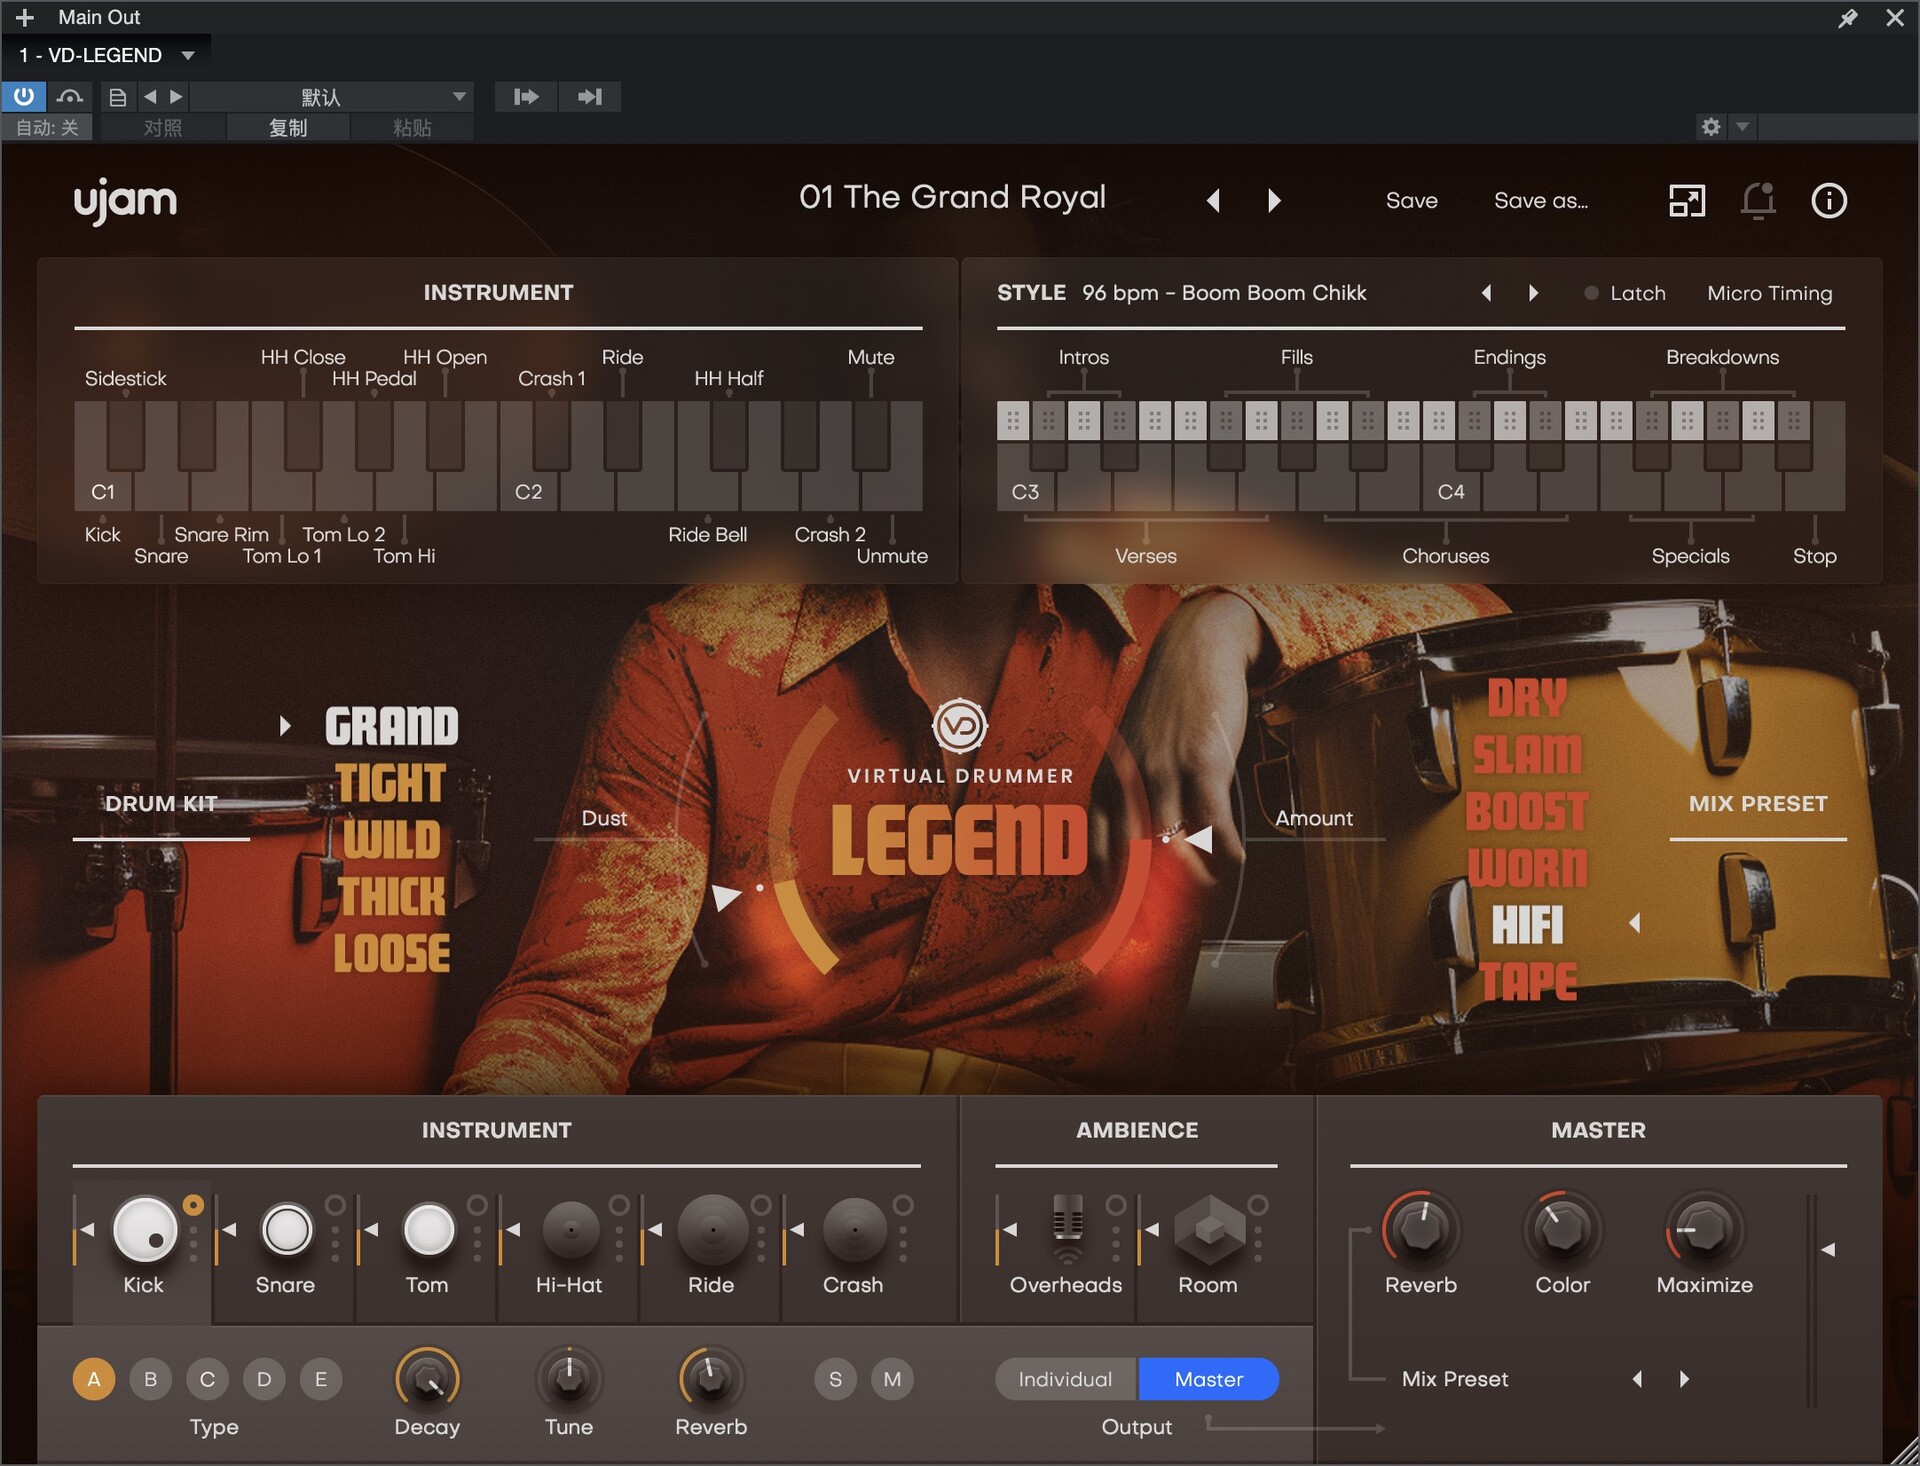Select the WILD drum kit
The image size is (1920, 1466).
point(391,840)
